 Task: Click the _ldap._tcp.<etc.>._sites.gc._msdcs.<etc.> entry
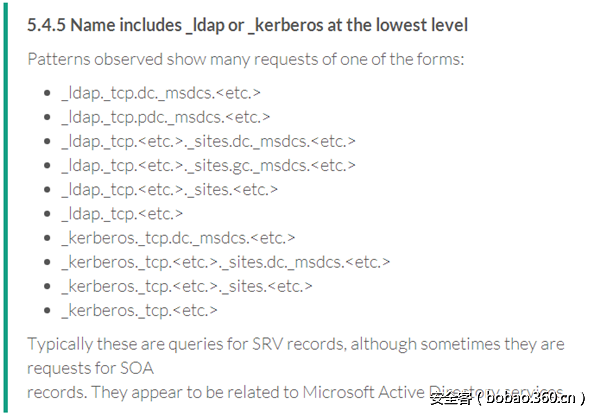(208, 165)
